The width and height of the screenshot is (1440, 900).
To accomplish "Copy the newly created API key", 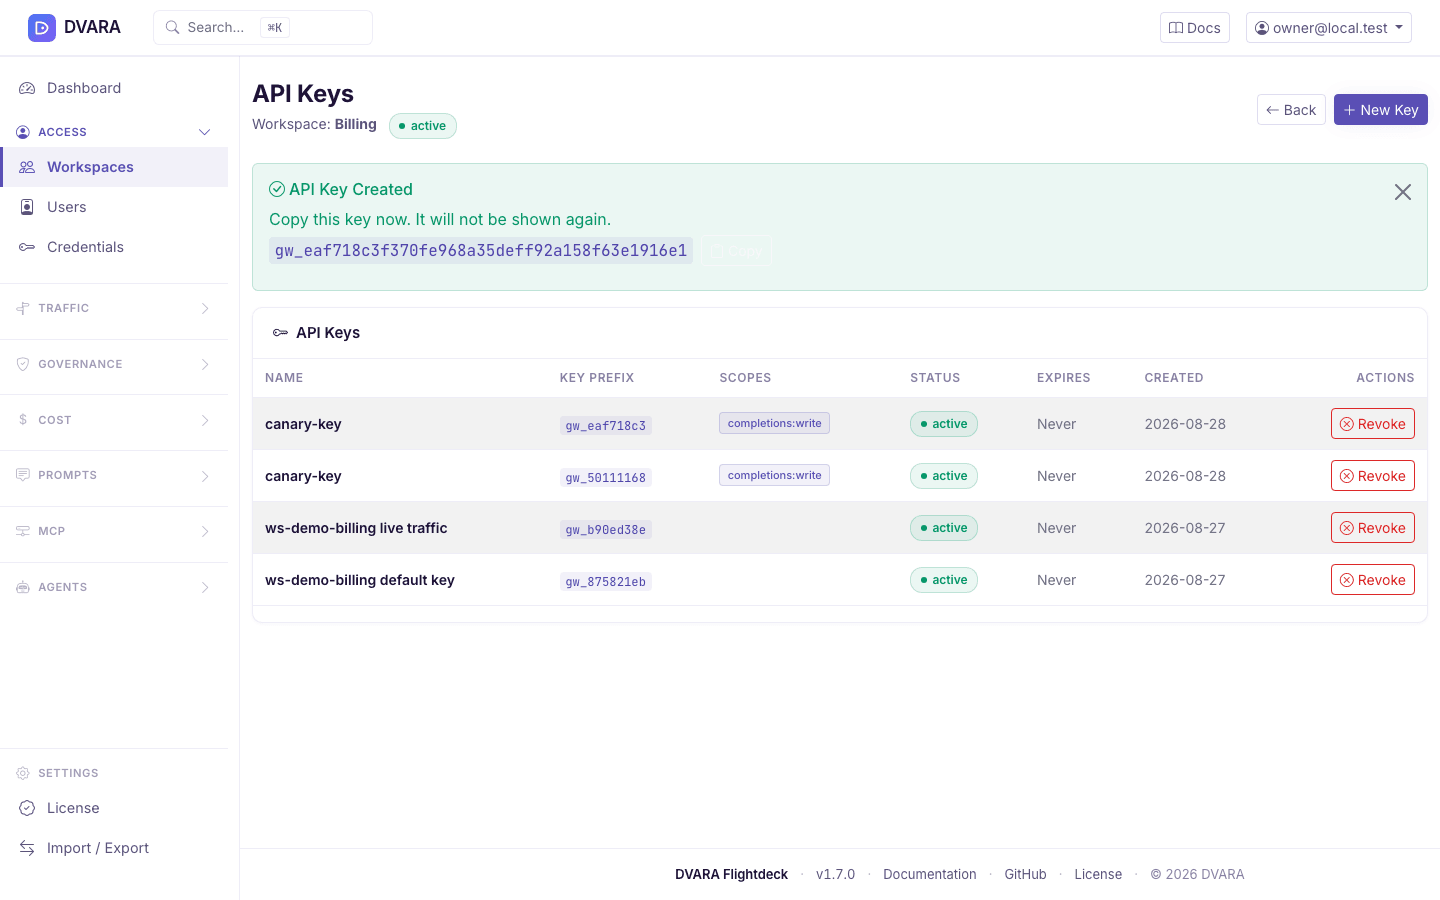I will [737, 251].
